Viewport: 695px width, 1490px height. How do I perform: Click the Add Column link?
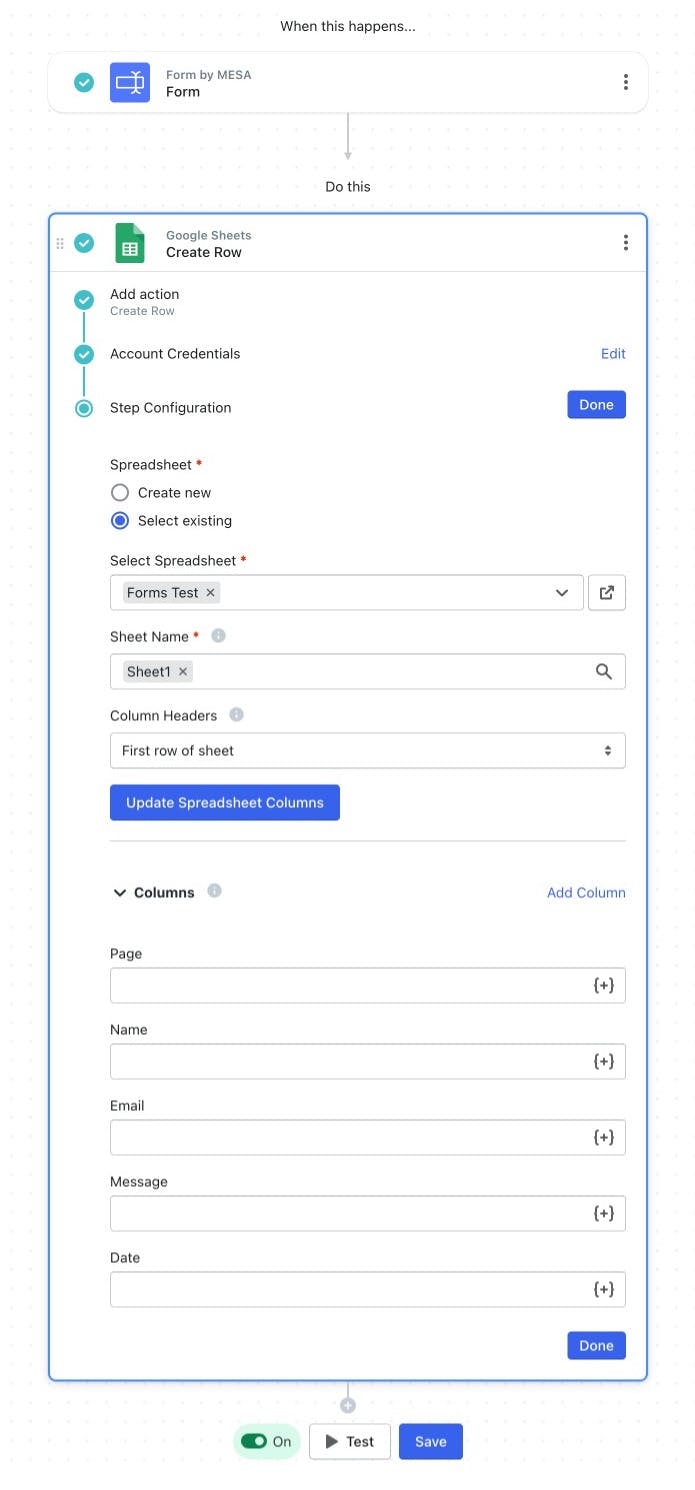point(586,893)
